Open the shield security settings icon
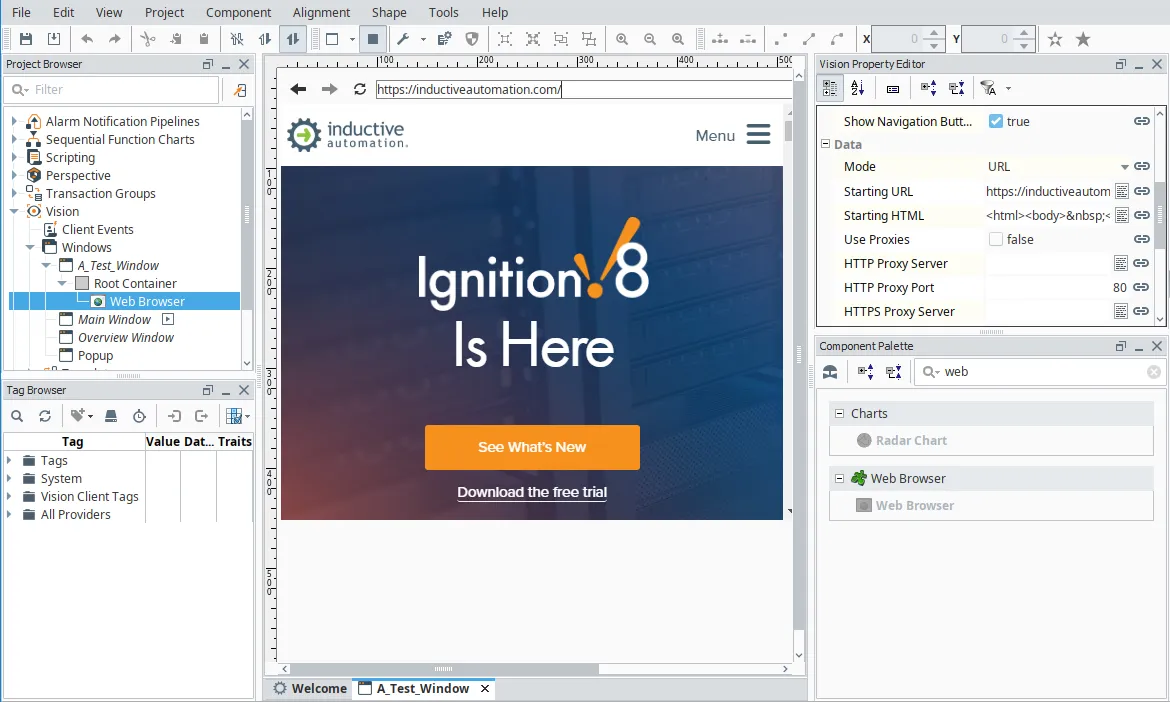1170x702 pixels. (472, 39)
